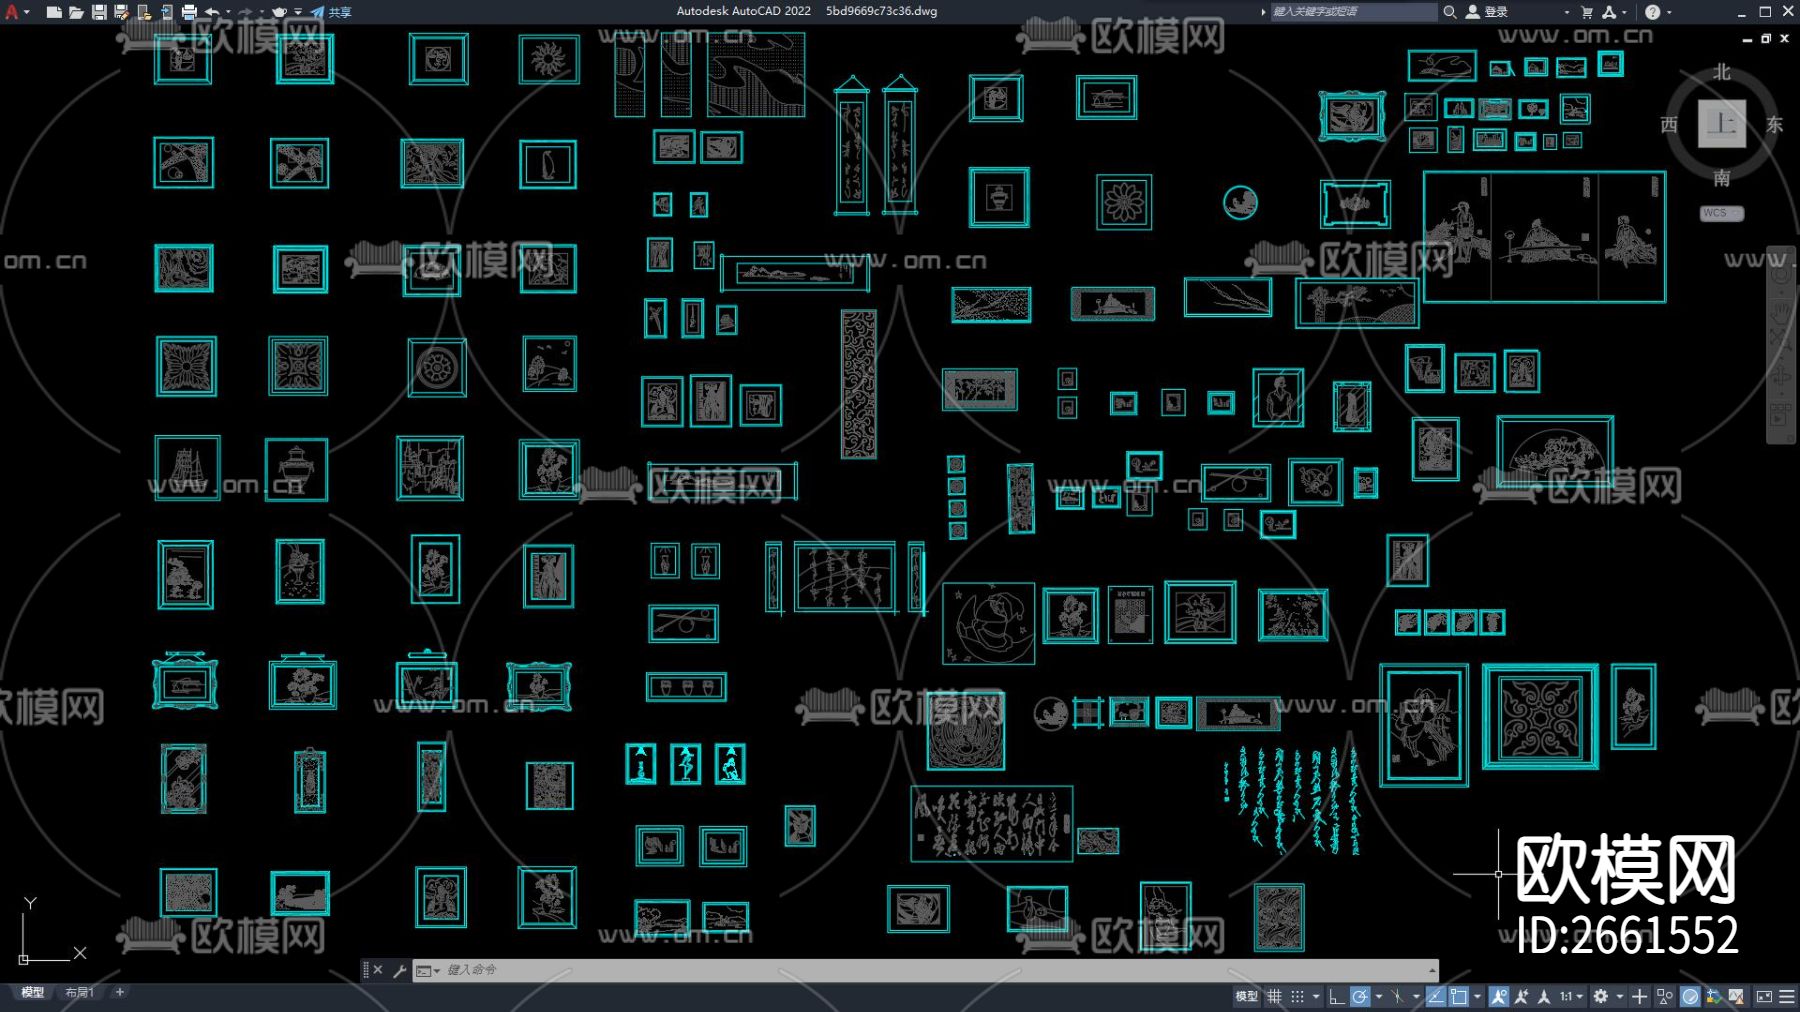Image resolution: width=1800 pixels, height=1012 pixels.
Task: Click the isolate objects icon in status bar
Action: (1665, 996)
